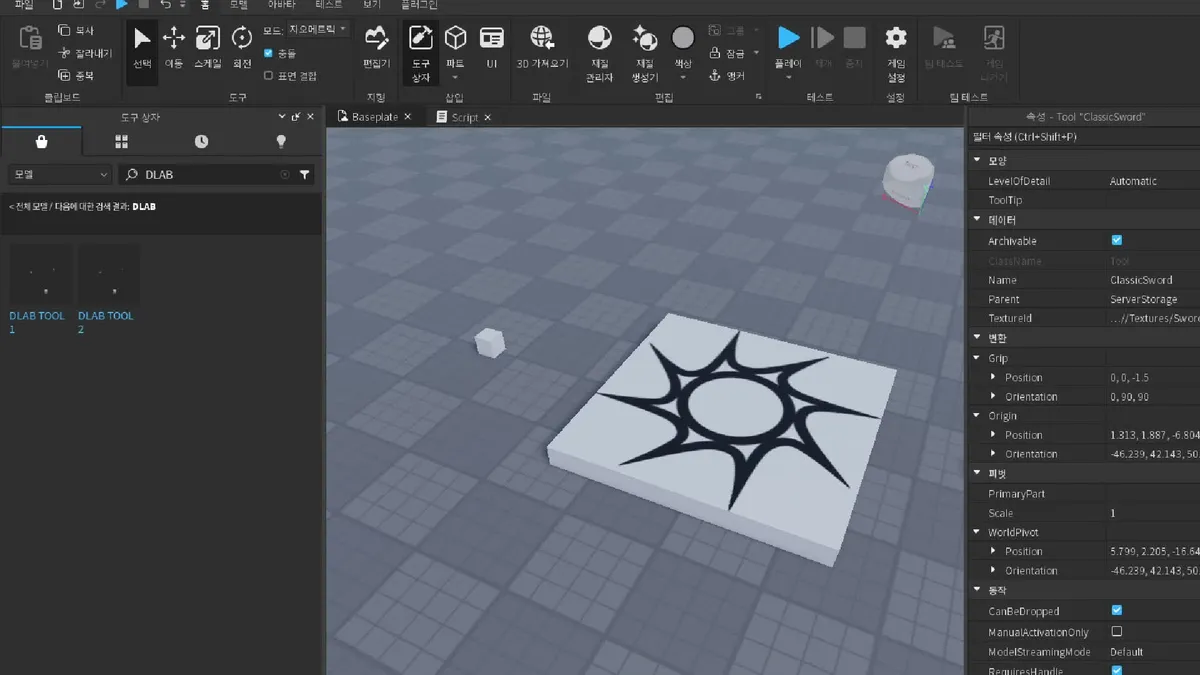The height and width of the screenshot is (675, 1200).
Task: Open the 편집기 terrain editor
Action: [x=376, y=48]
